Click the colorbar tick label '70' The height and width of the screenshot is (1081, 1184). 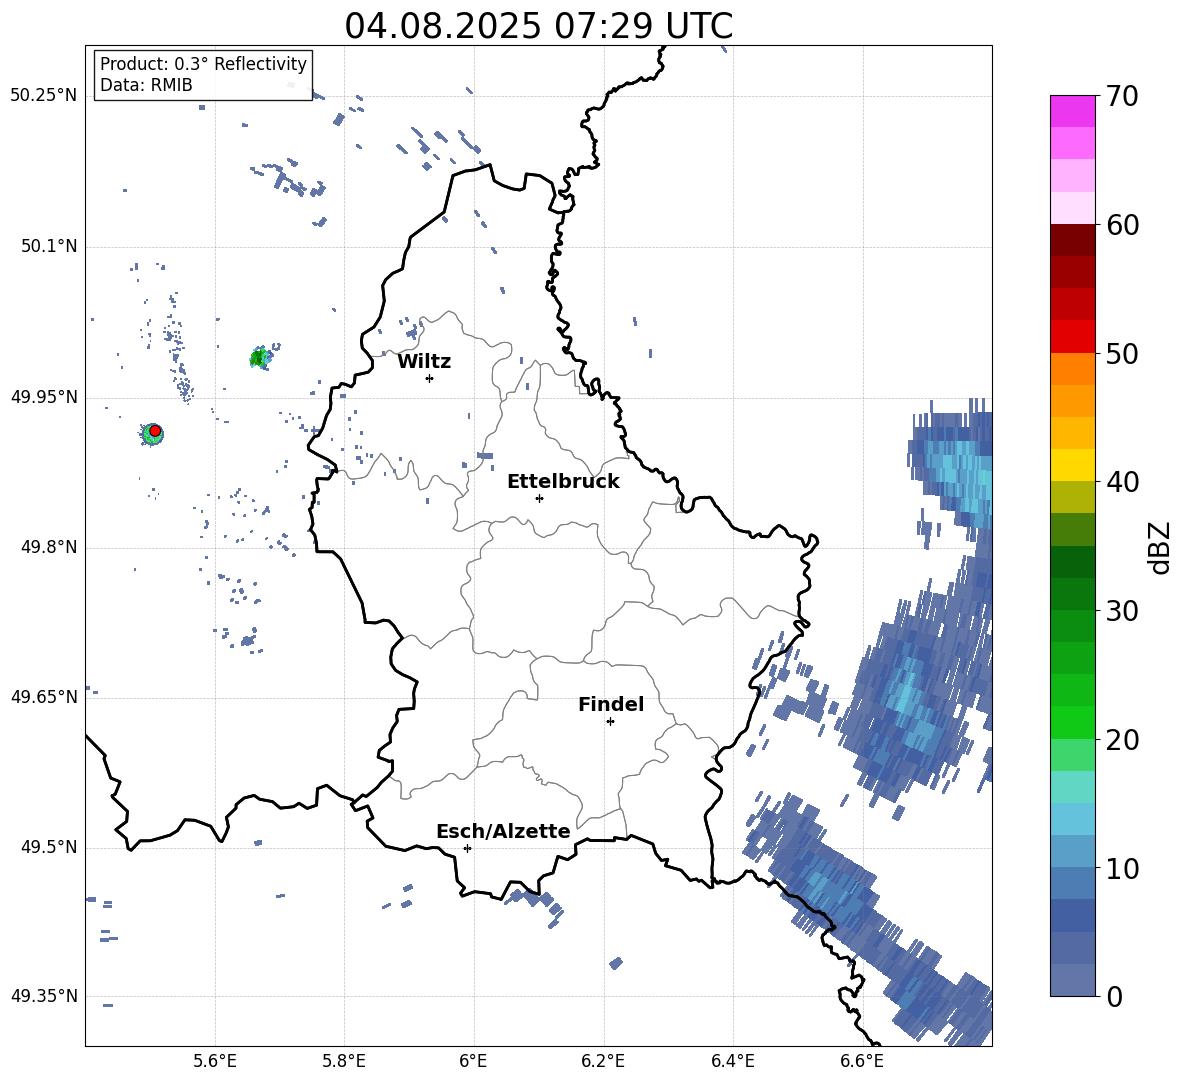[x=1122, y=97]
